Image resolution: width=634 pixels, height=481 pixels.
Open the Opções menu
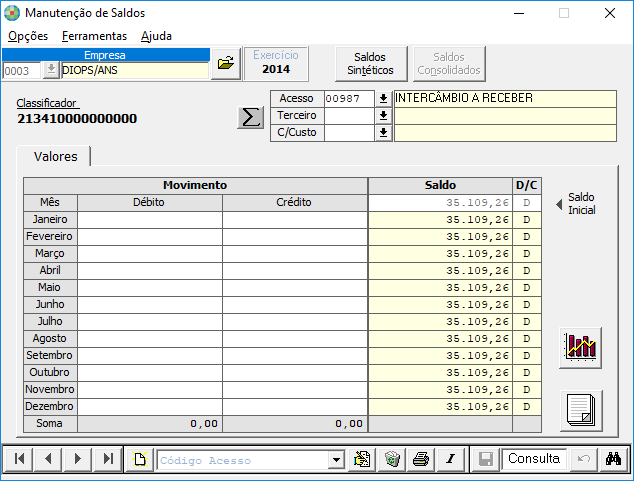28,36
